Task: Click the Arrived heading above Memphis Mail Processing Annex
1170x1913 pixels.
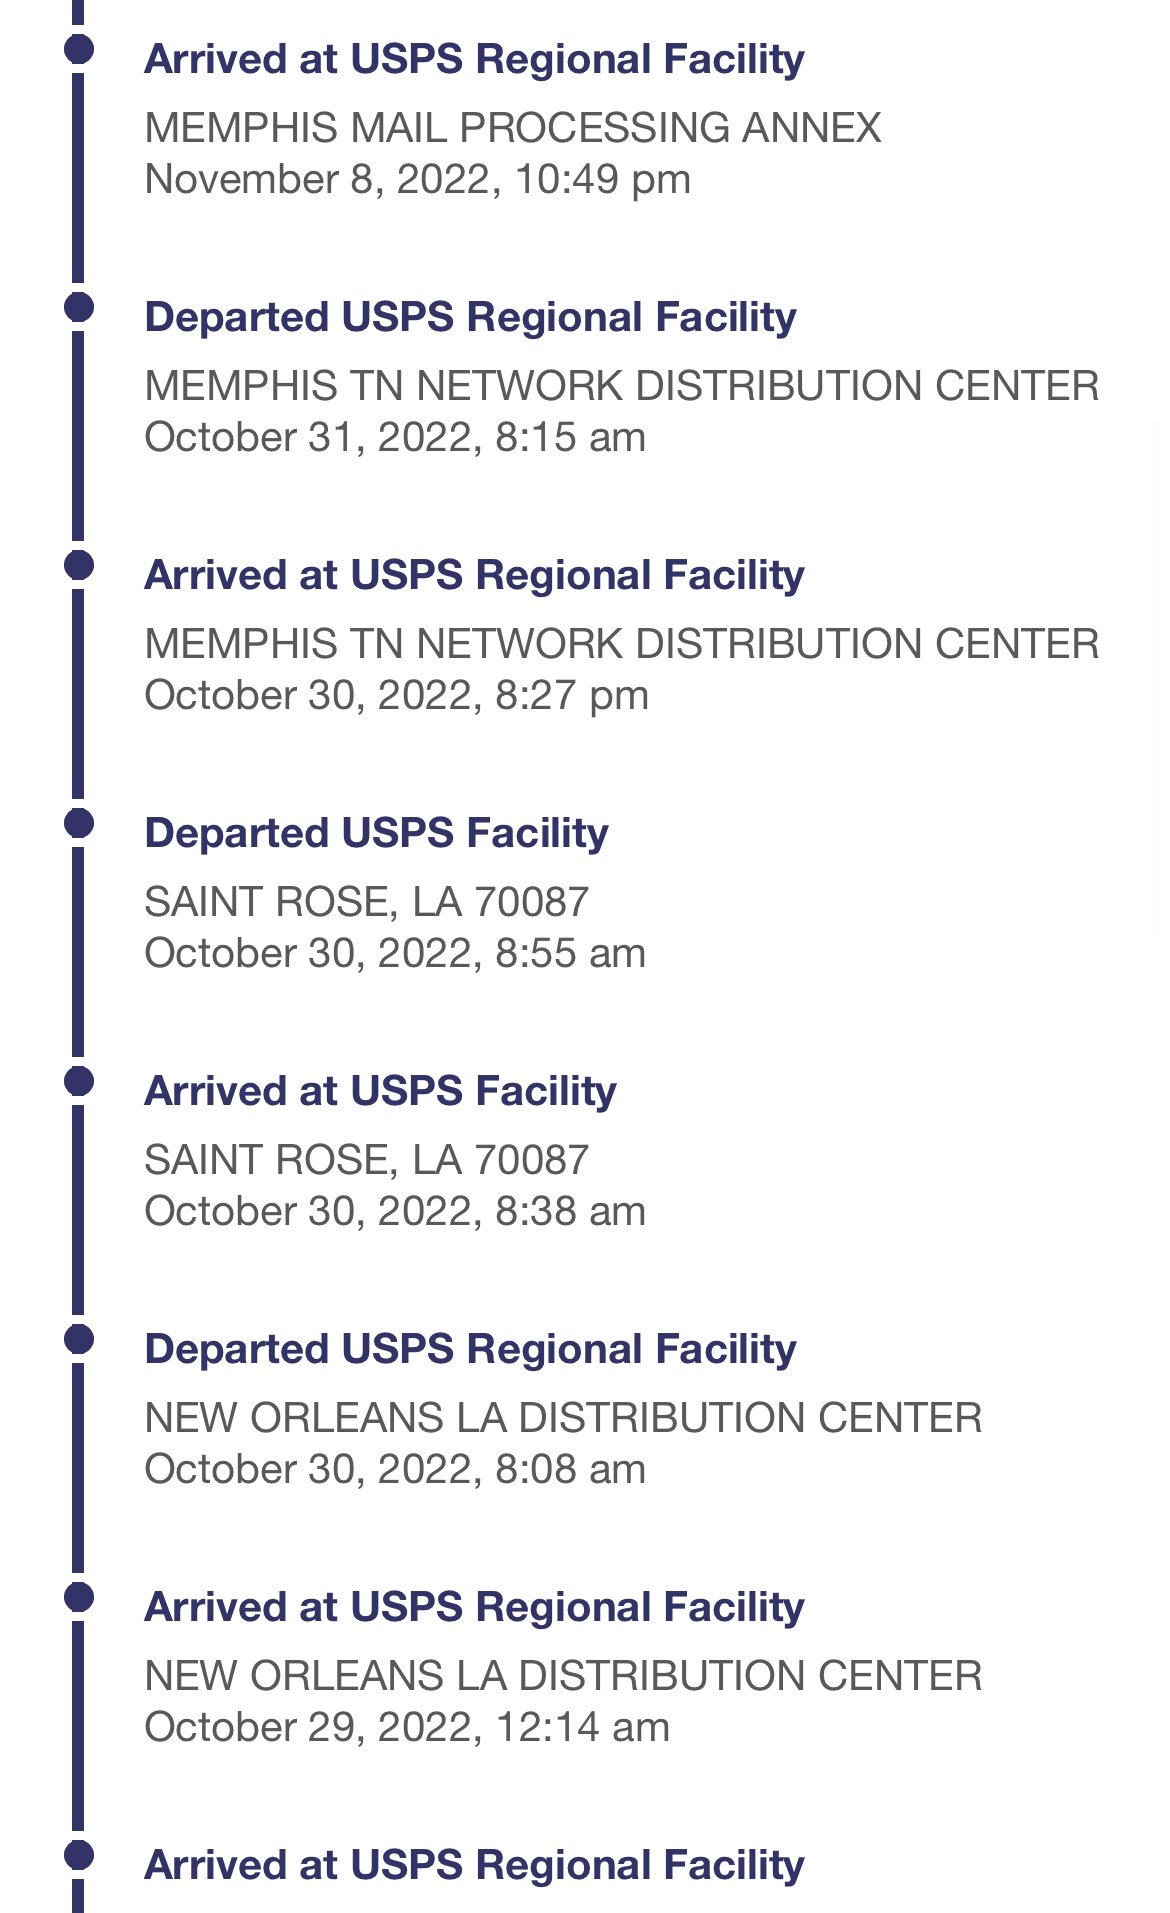Action: pyautogui.click(x=474, y=59)
